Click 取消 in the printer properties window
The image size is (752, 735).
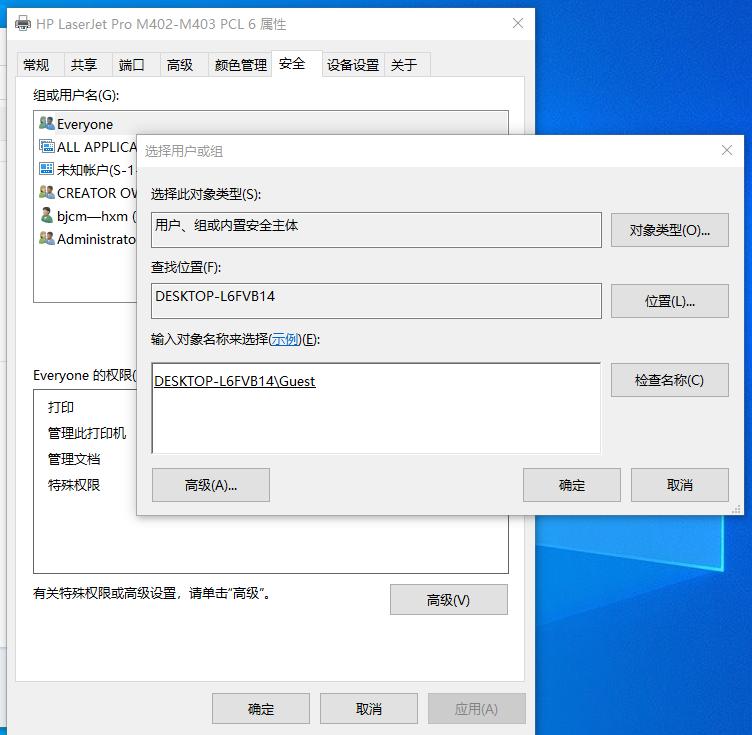(x=369, y=709)
